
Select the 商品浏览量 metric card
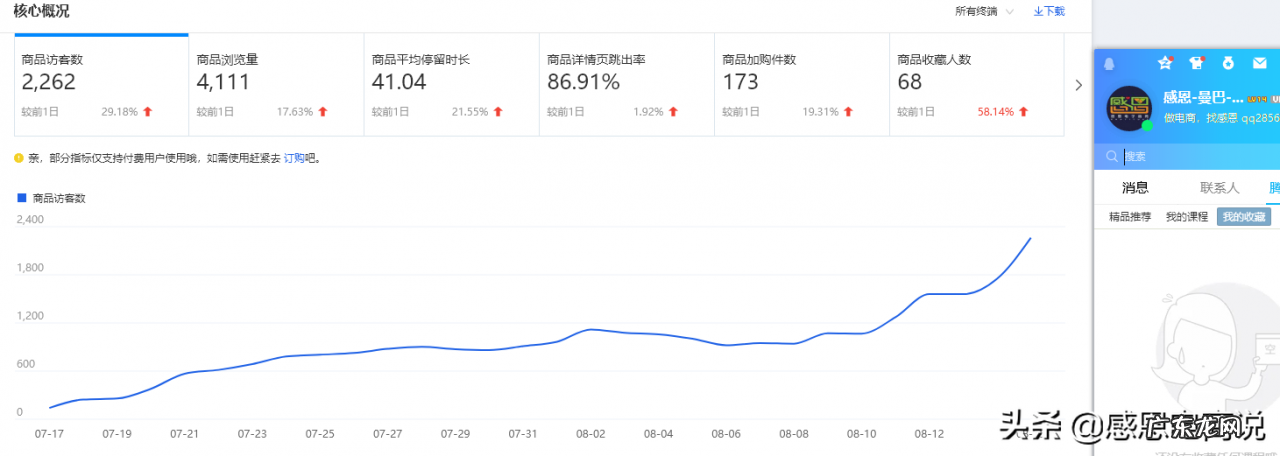(x=276, y=84)
